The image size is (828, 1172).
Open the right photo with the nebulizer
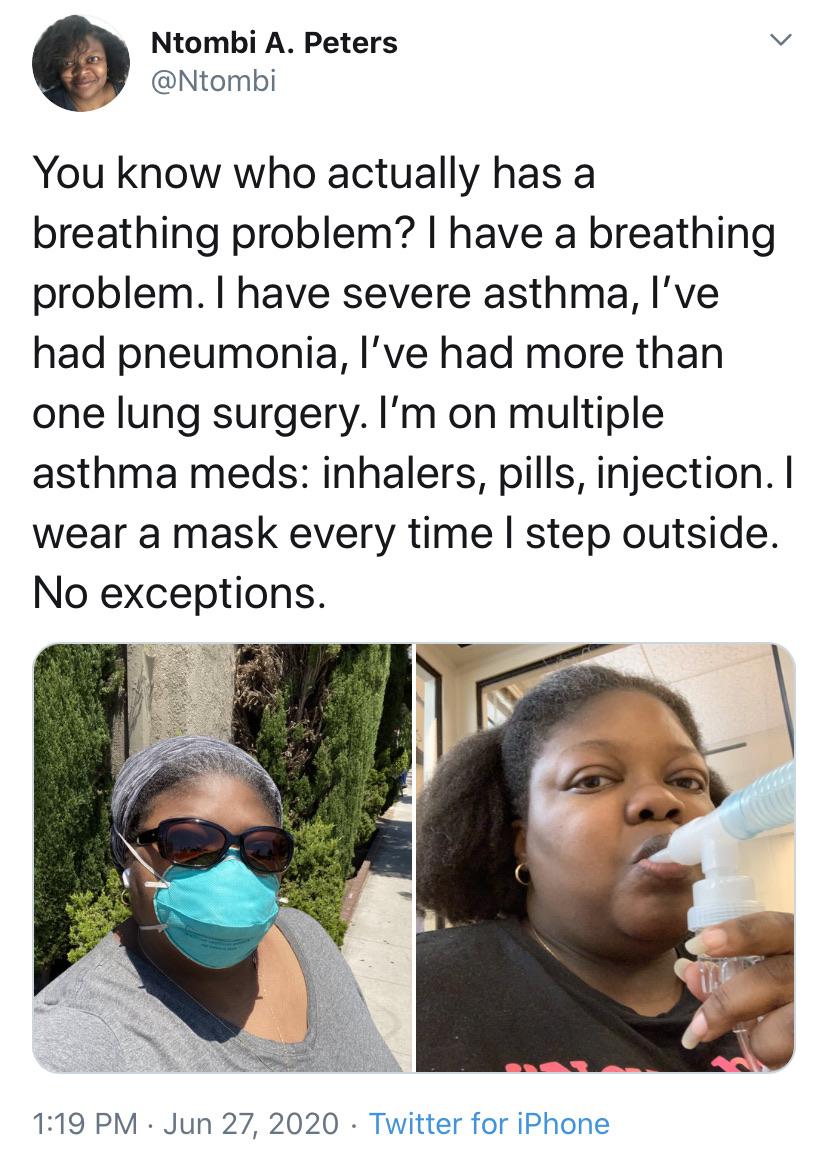point(605,857)
